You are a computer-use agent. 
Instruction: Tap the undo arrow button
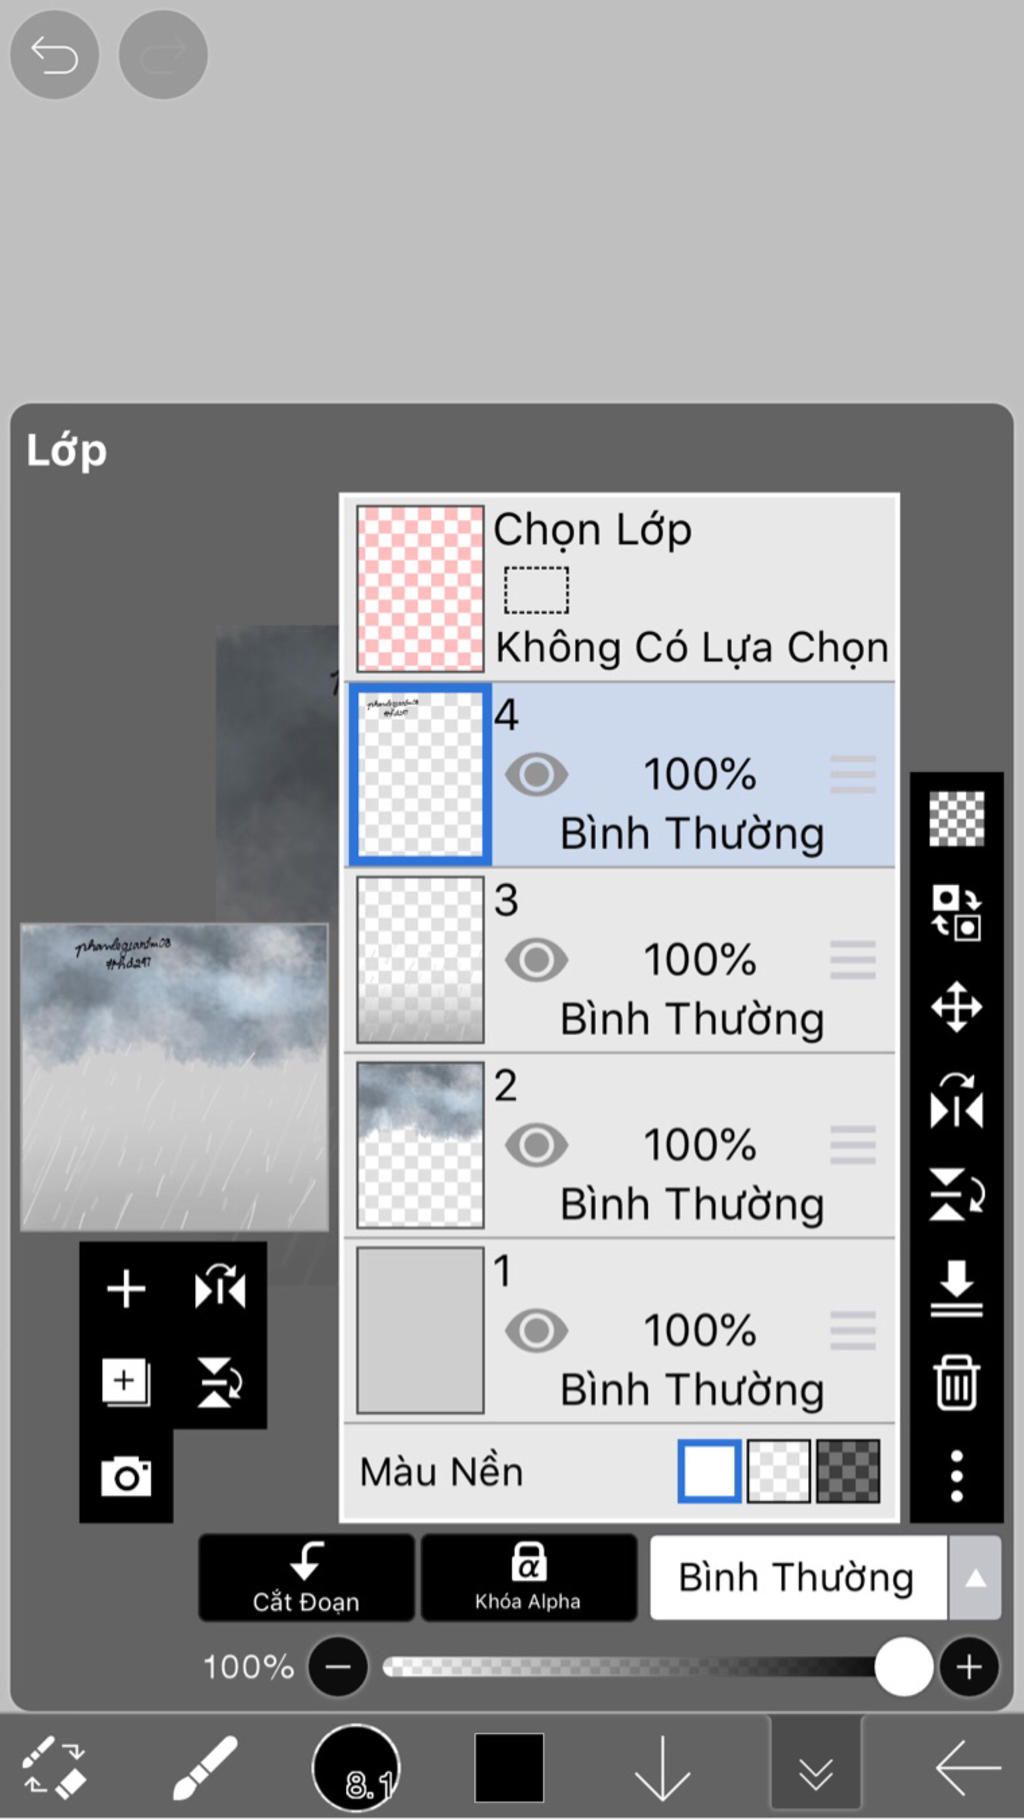[x=54, y=55]
